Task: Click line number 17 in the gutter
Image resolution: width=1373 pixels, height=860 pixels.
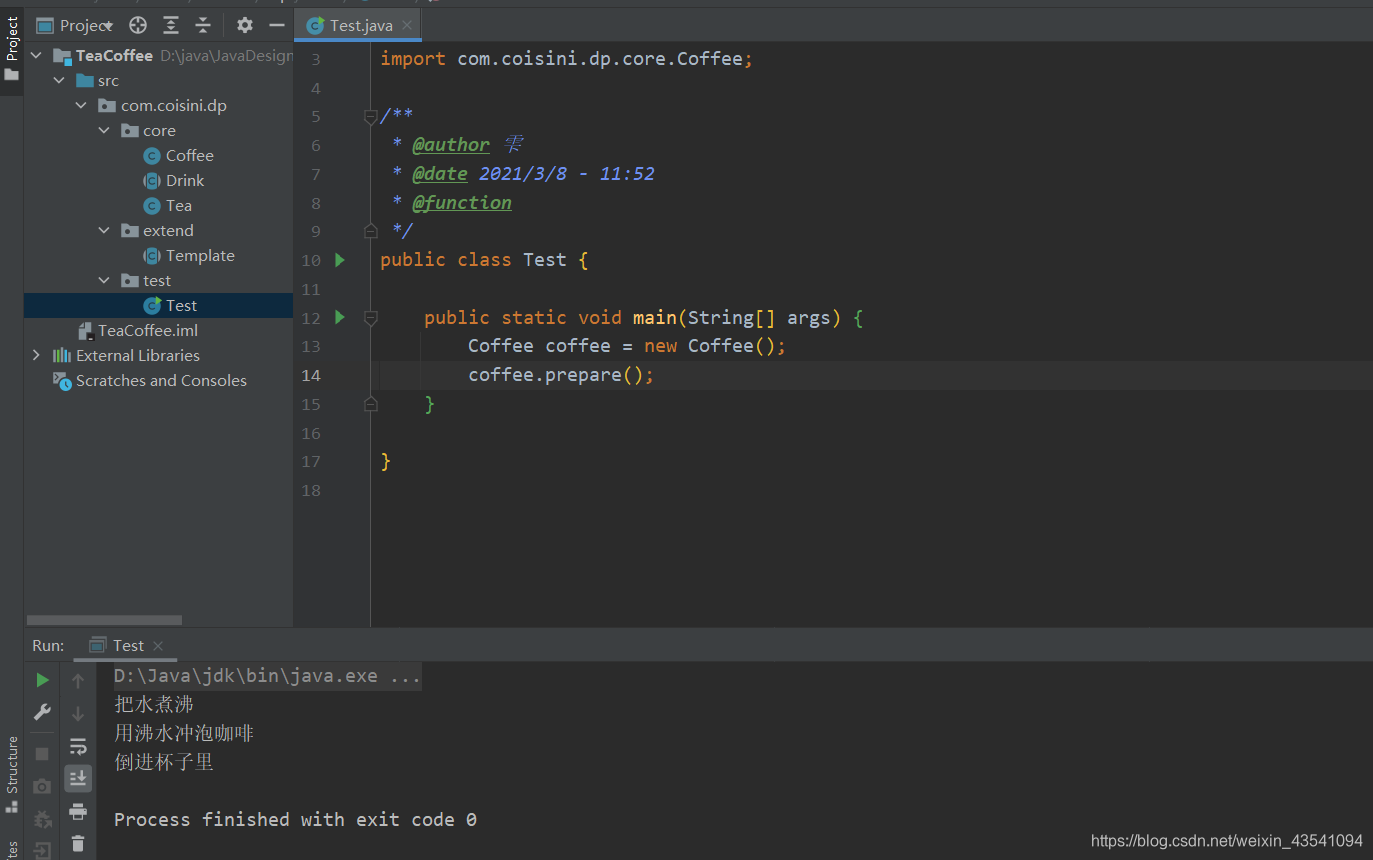Action: click(311, 461)
